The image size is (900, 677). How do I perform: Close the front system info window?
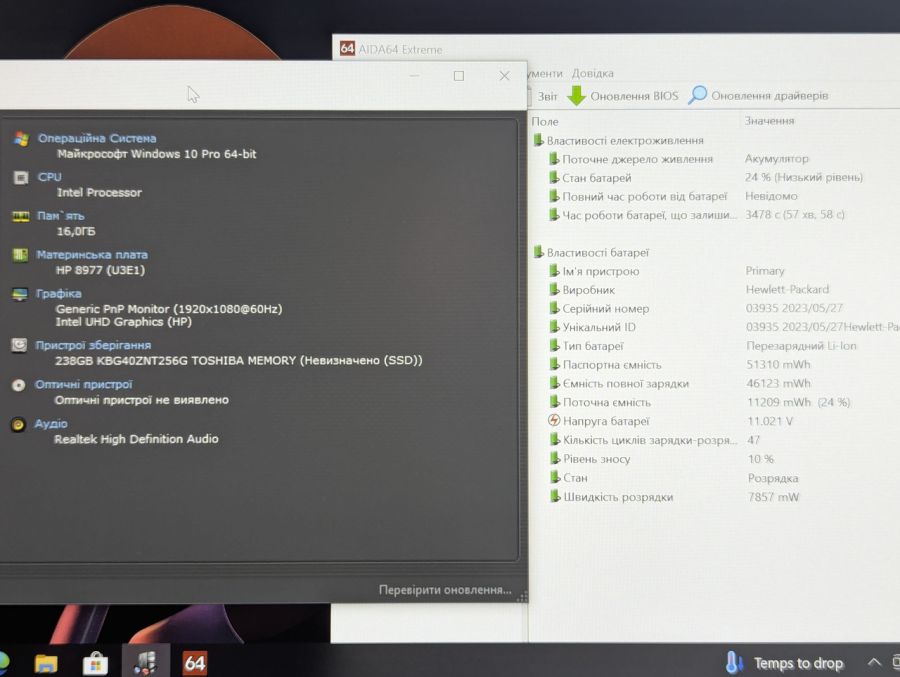pyautogui.click(x=504, y=76)
